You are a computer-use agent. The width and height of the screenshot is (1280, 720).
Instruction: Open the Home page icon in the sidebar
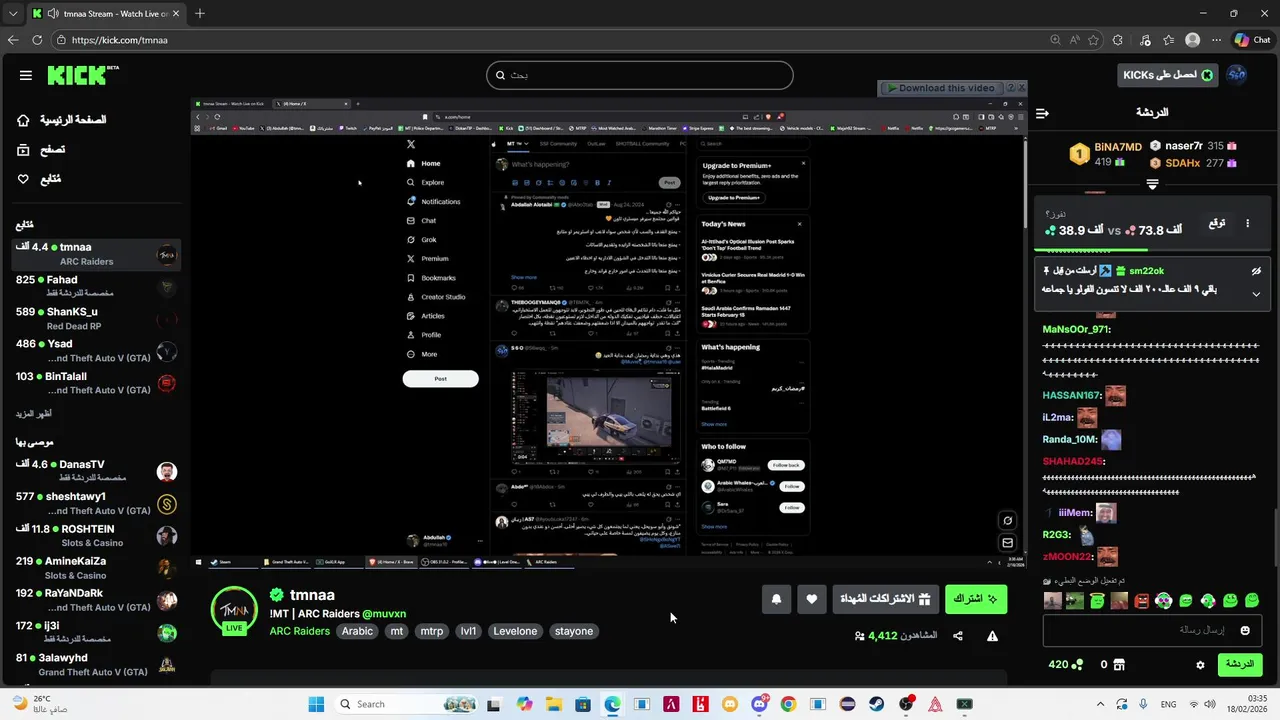coord(23,120)
